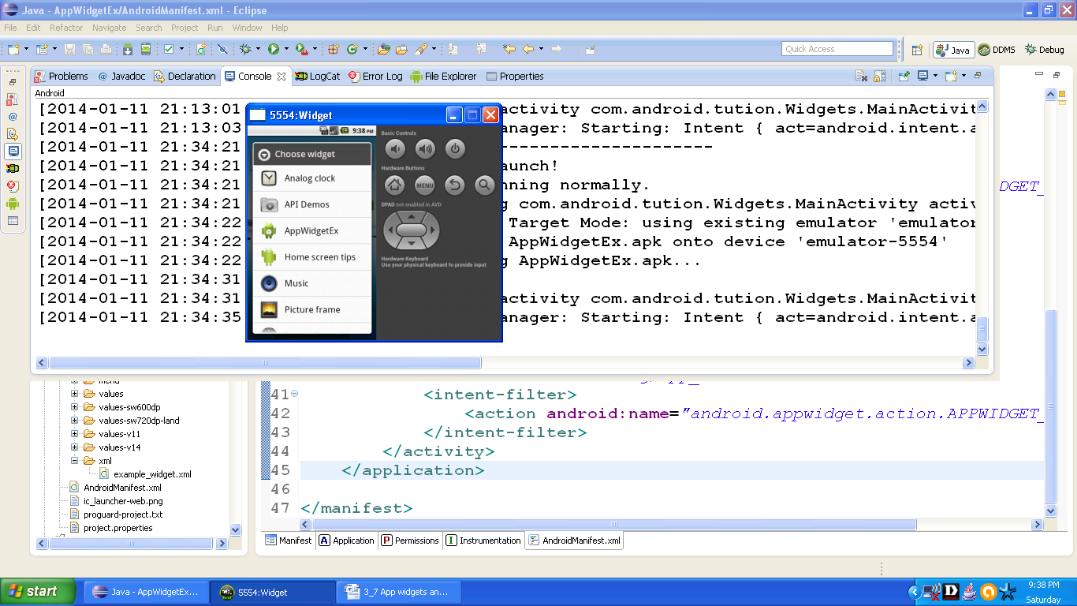Switch to the Error Log tab

point(375,76)
